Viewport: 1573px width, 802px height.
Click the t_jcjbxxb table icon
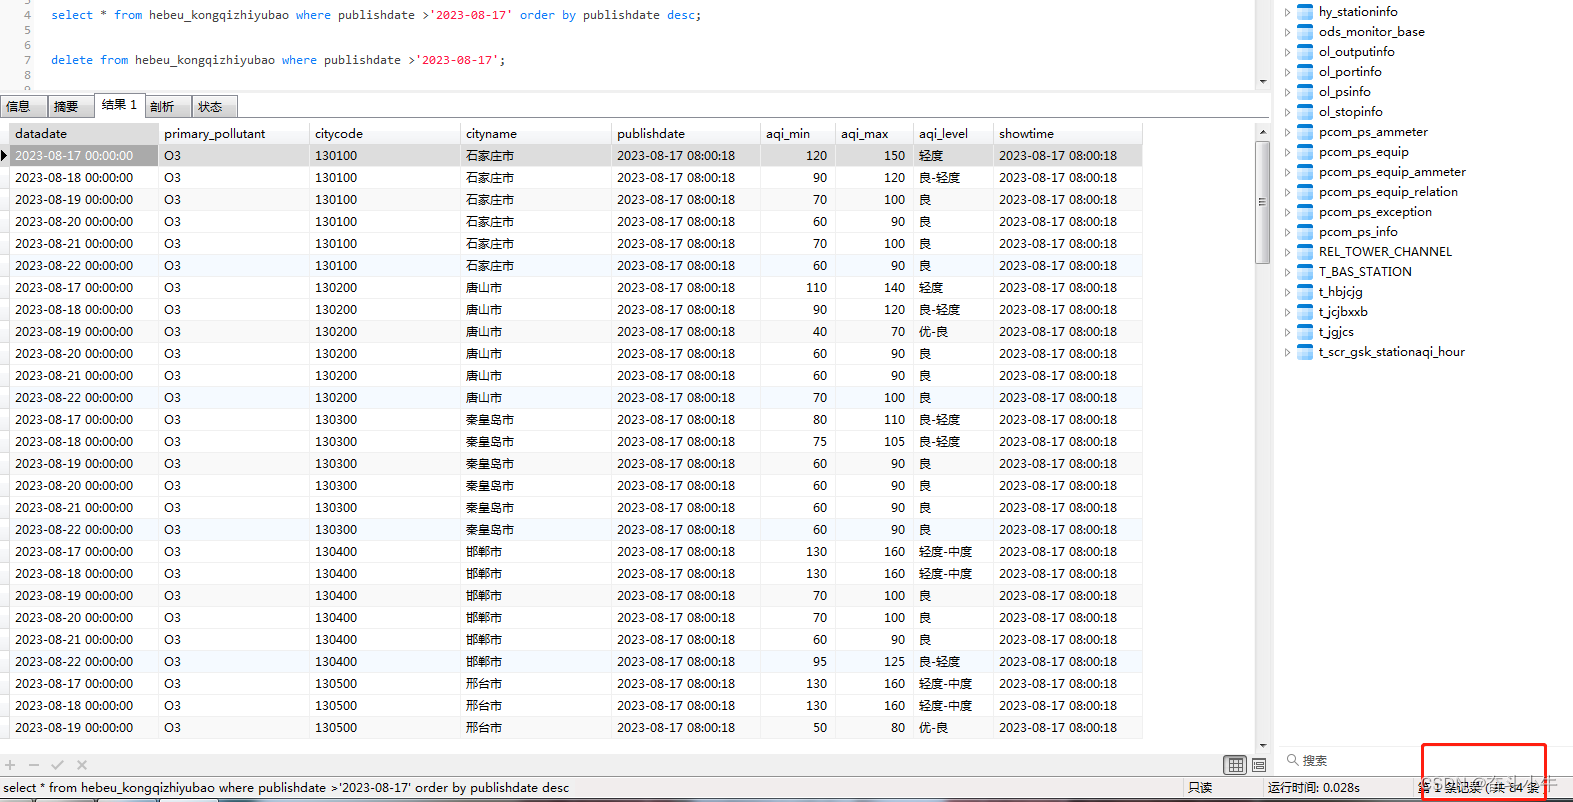coord(1305,312)
